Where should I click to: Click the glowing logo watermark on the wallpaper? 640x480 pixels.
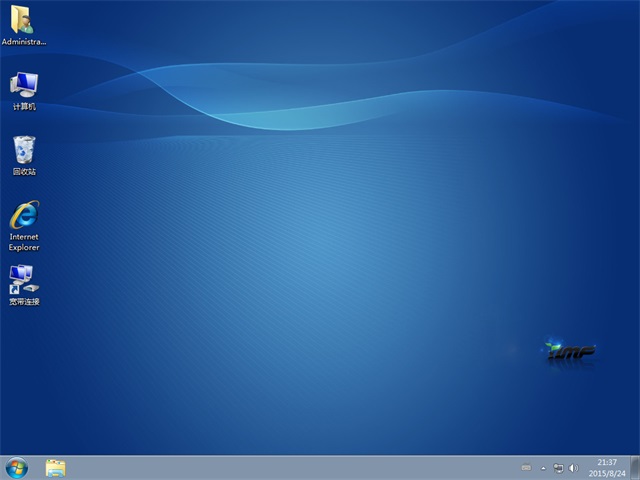coord(571,351)
